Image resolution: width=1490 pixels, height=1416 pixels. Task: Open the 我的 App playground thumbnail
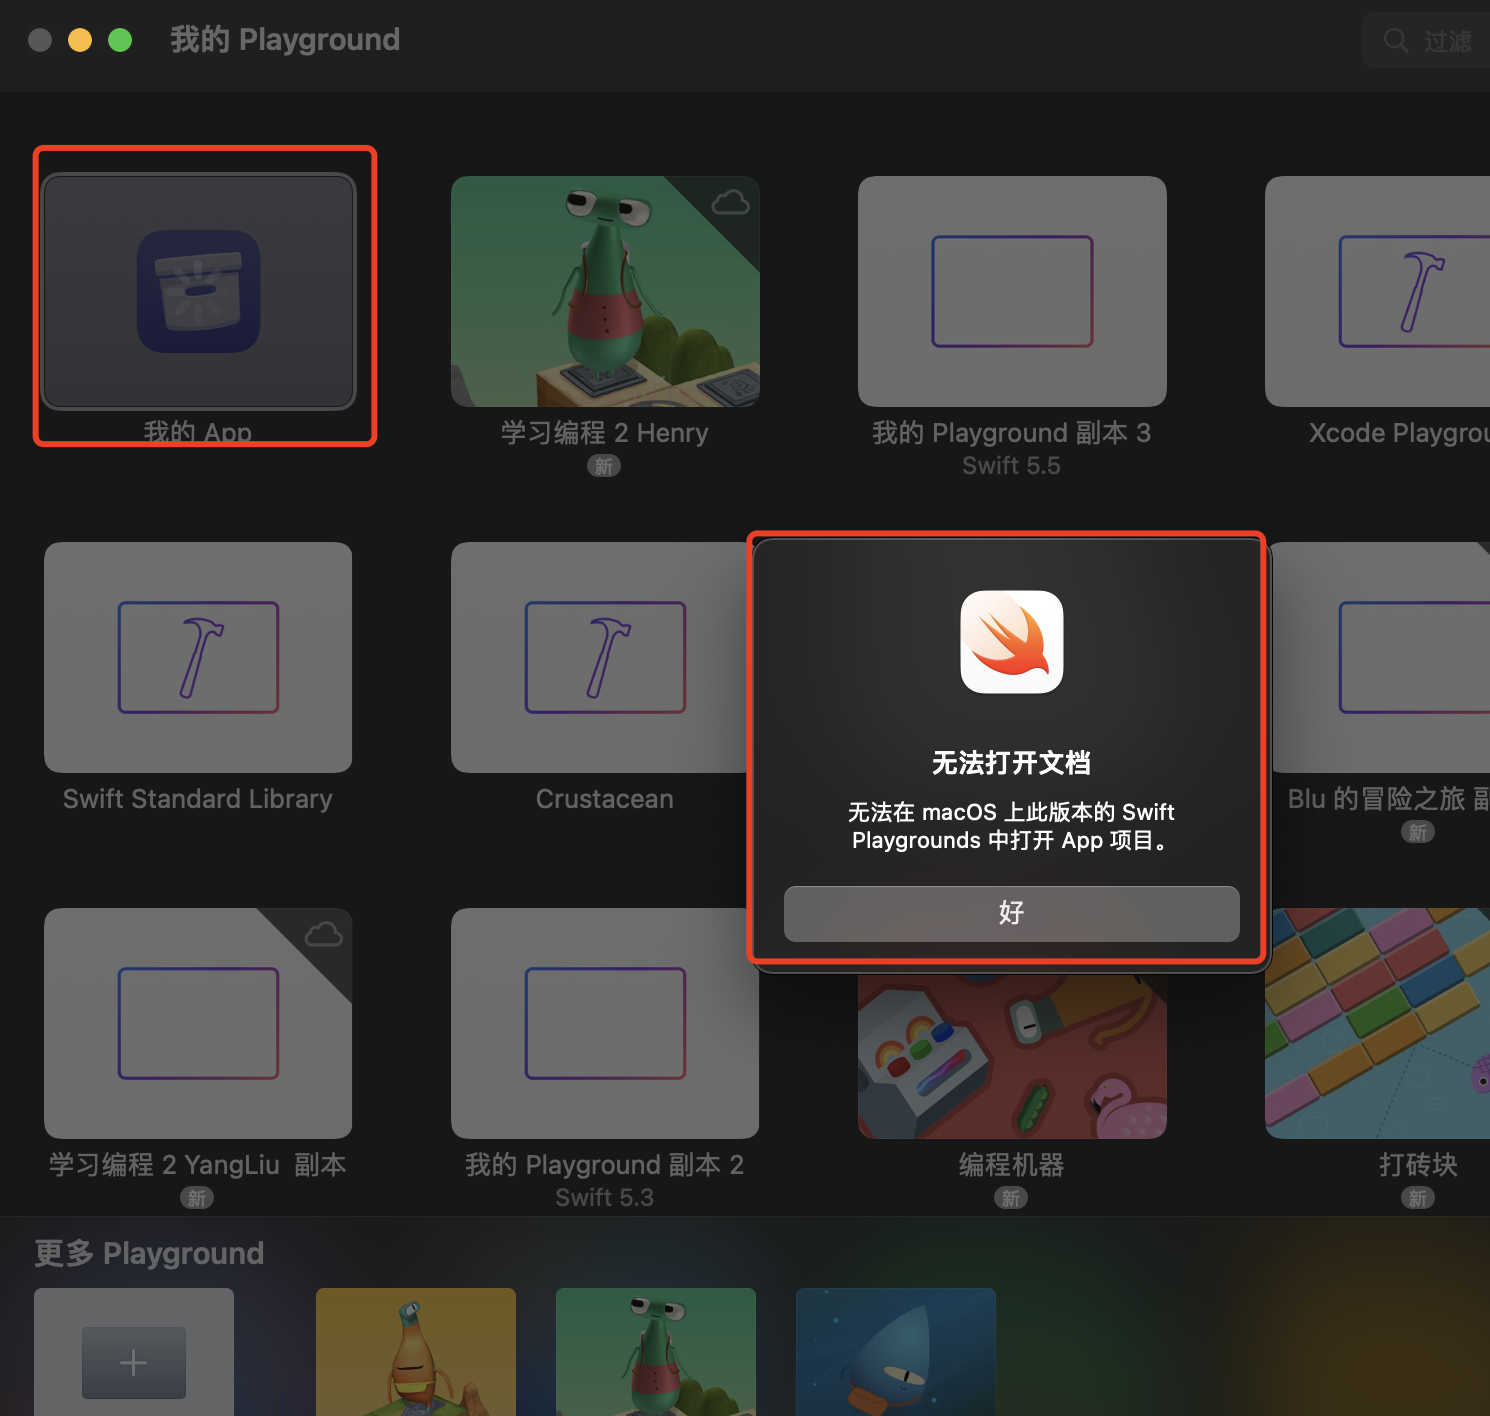198,291
